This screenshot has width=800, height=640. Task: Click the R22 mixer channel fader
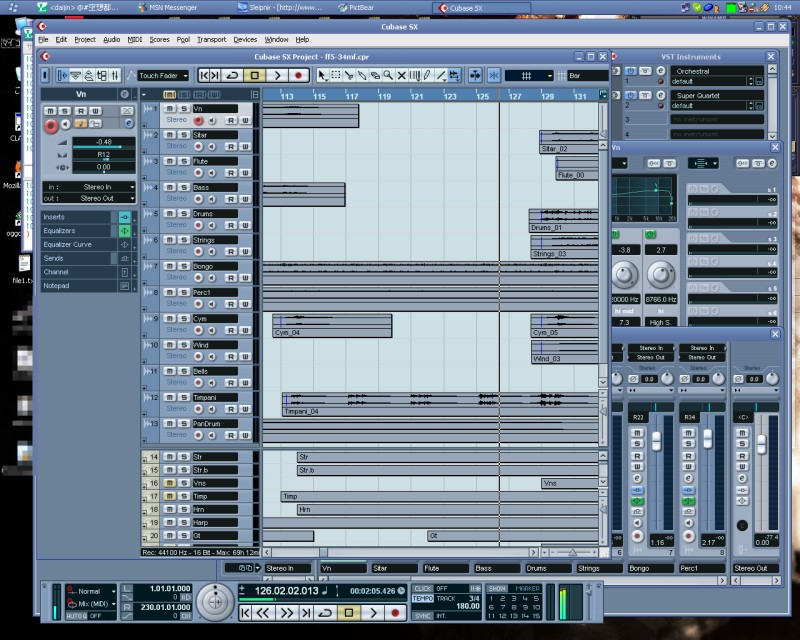pos(656,441)
